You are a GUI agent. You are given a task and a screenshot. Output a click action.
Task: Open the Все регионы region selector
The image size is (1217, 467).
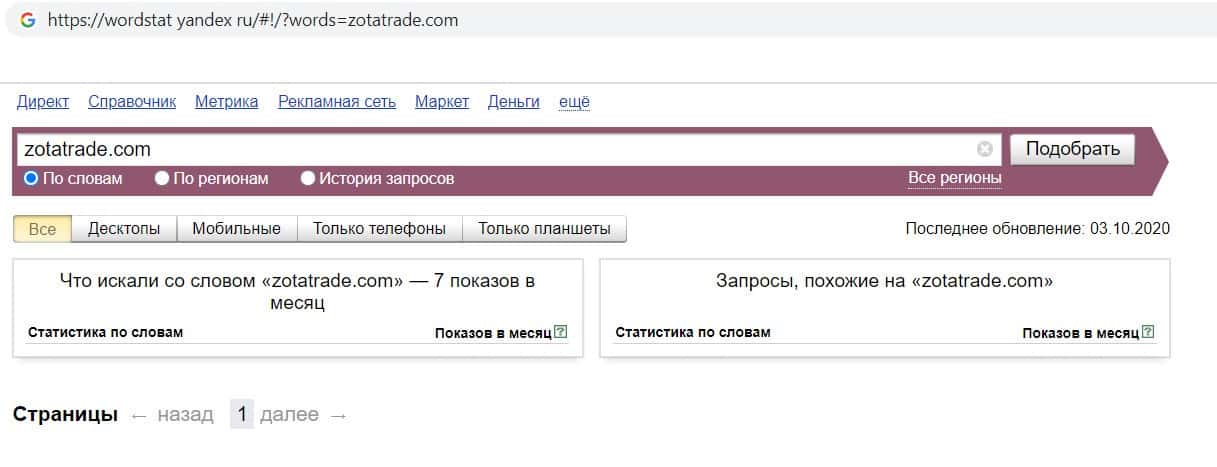pyautogui.click(x=954, y=178)
